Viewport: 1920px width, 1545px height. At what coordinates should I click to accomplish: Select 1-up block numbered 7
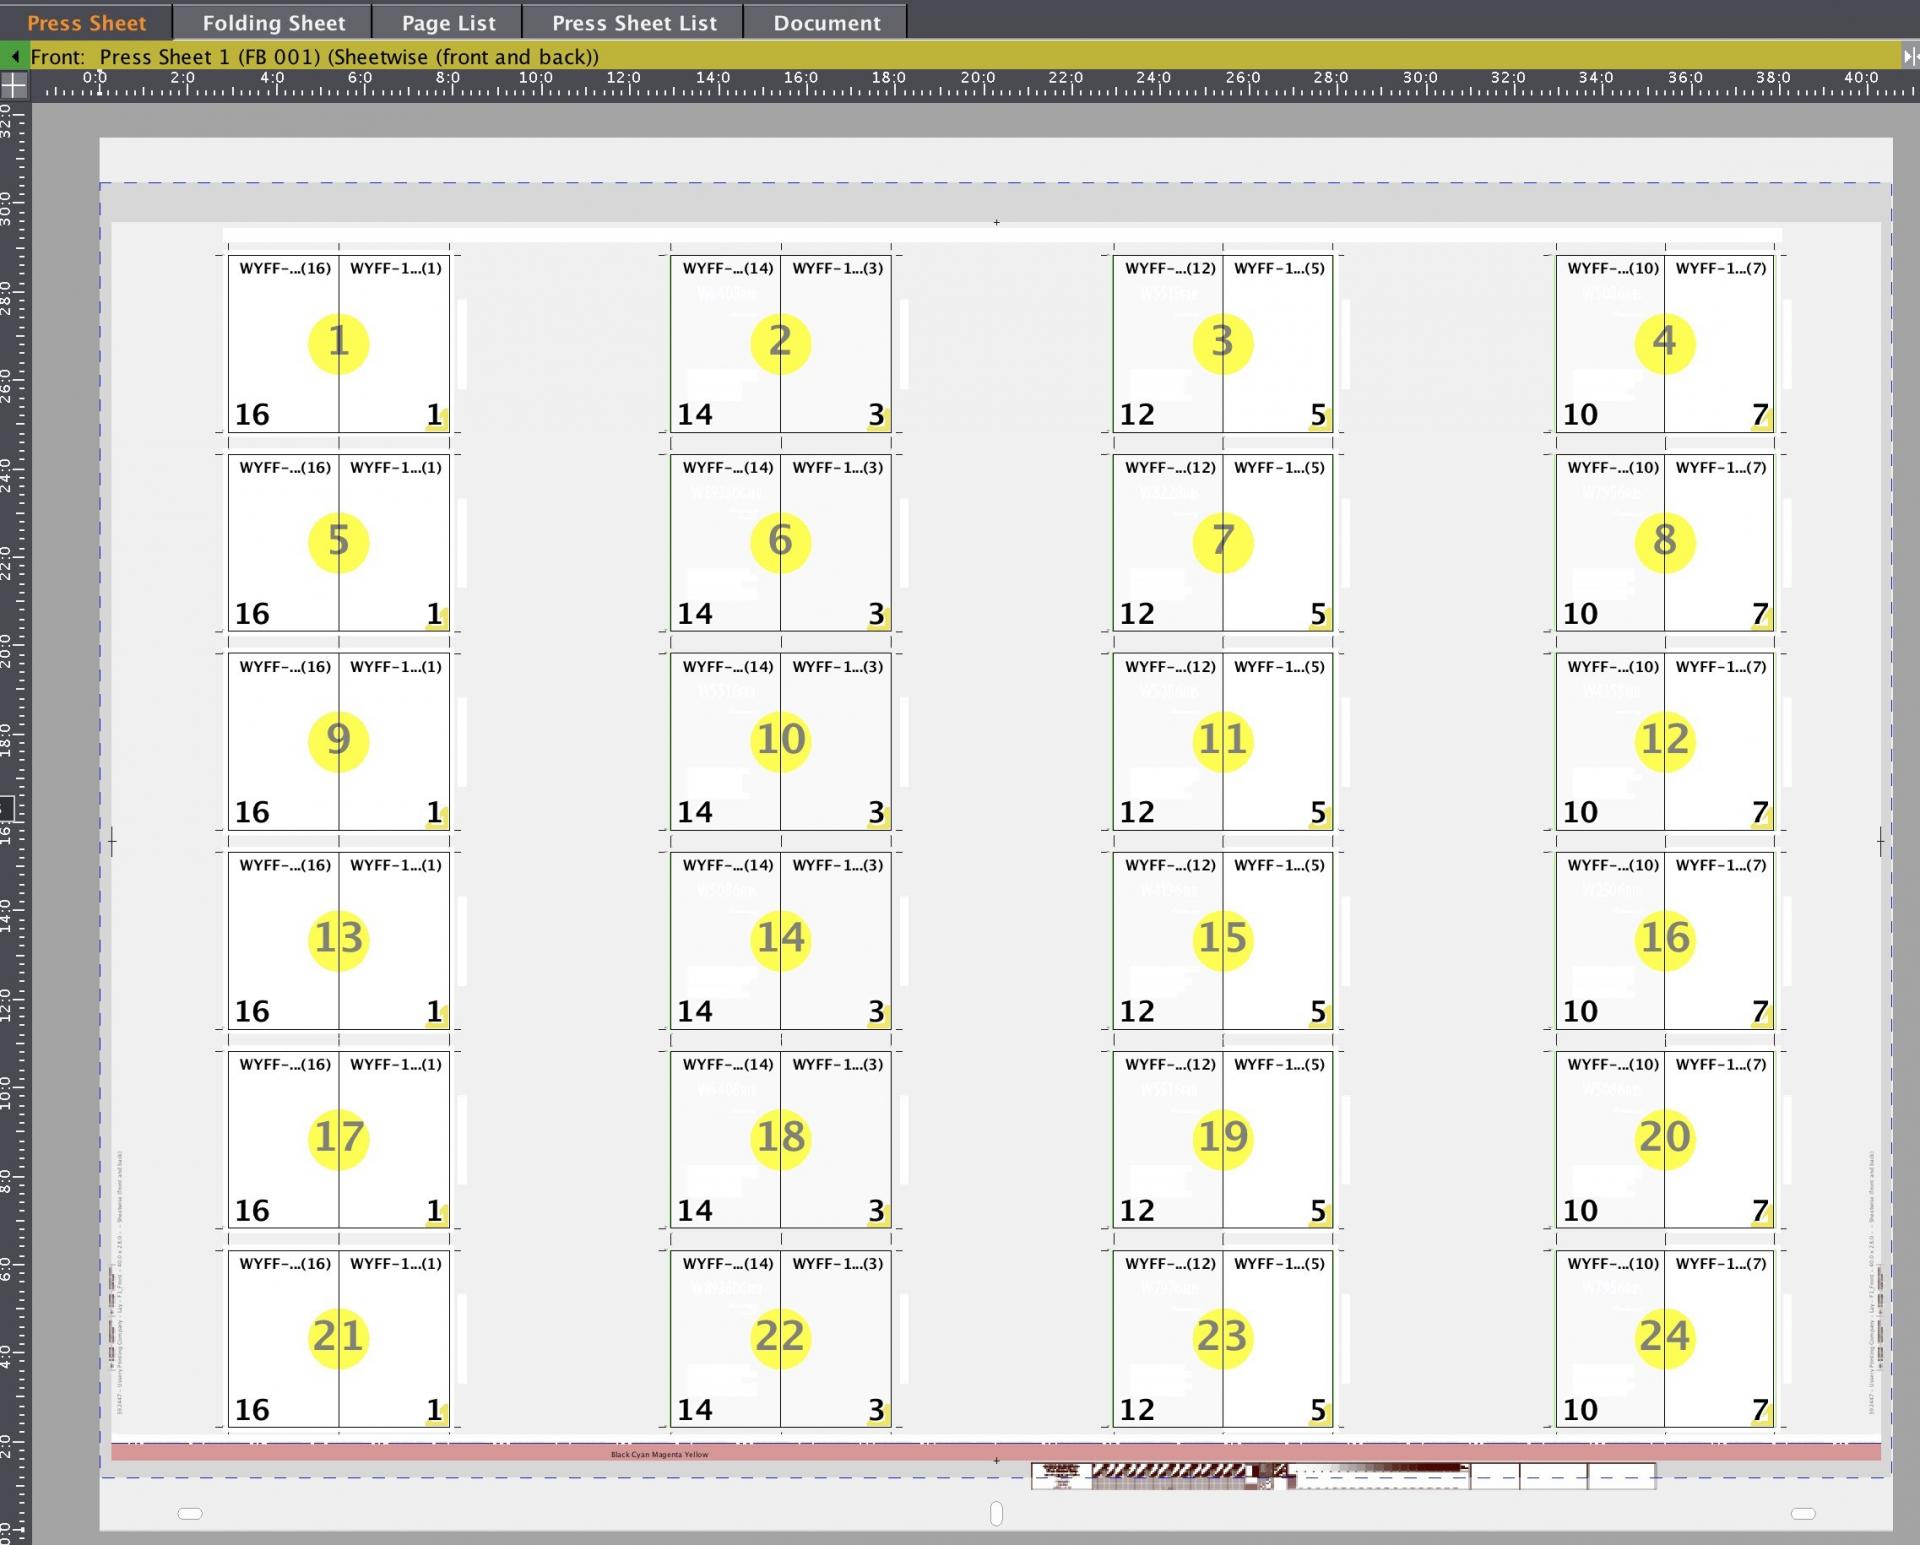(1222, 542)
